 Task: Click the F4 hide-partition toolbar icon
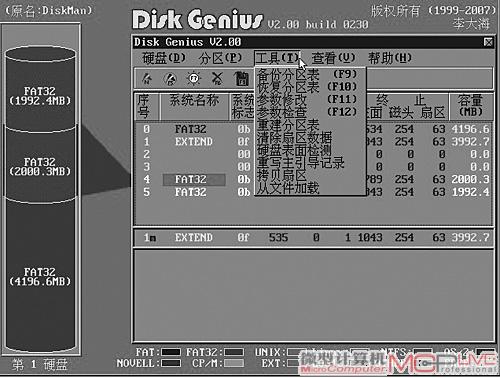[147, 79]
